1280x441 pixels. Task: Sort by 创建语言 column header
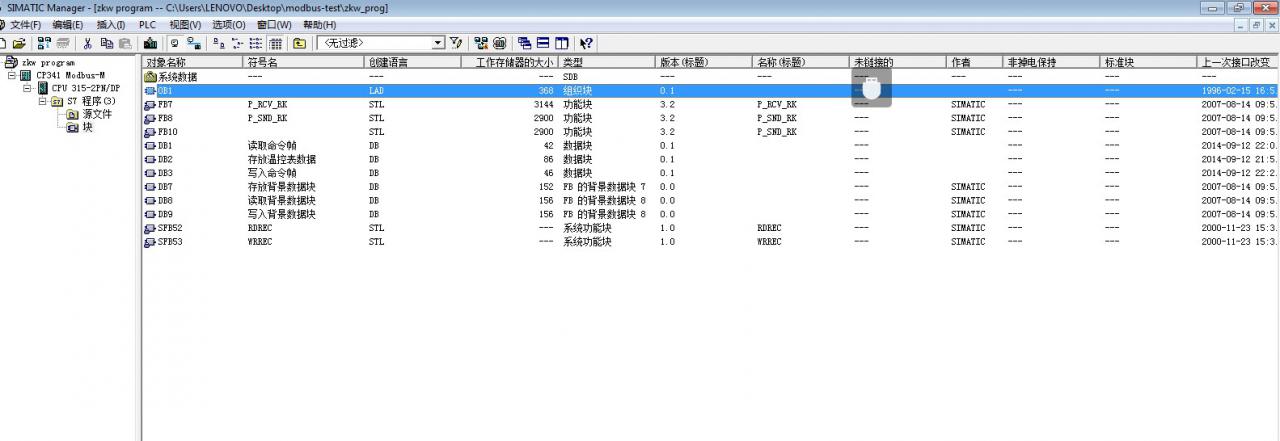(x=412, y=62)
